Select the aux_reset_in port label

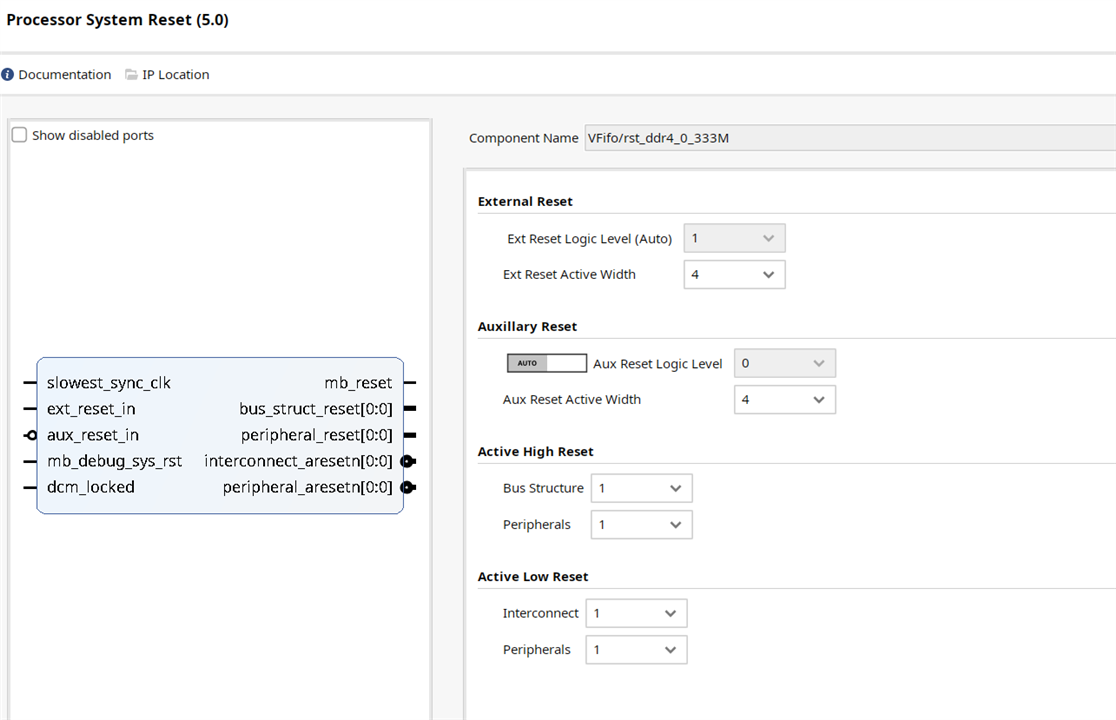point(93,435)
